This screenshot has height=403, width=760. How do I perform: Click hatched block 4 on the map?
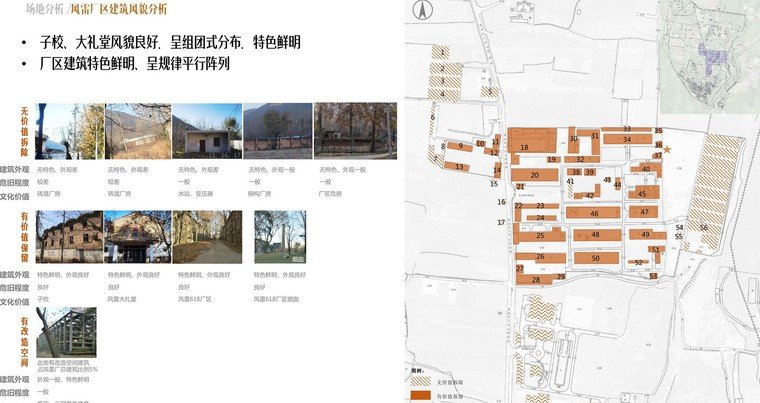(443, 94)
